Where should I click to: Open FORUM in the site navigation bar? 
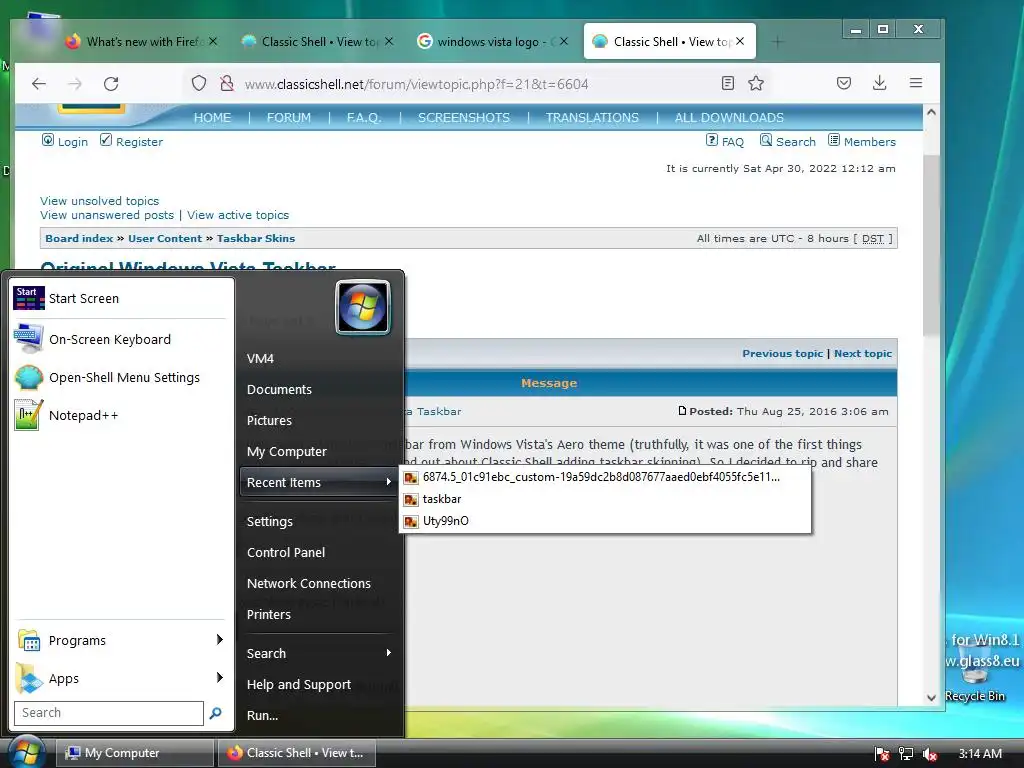click(289, 118)
